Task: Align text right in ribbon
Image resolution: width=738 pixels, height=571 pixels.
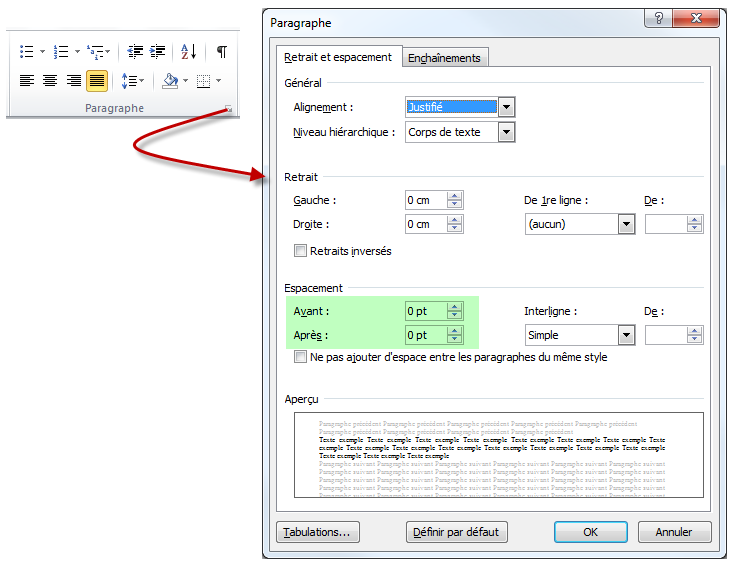Action: (x=73, y=80)
